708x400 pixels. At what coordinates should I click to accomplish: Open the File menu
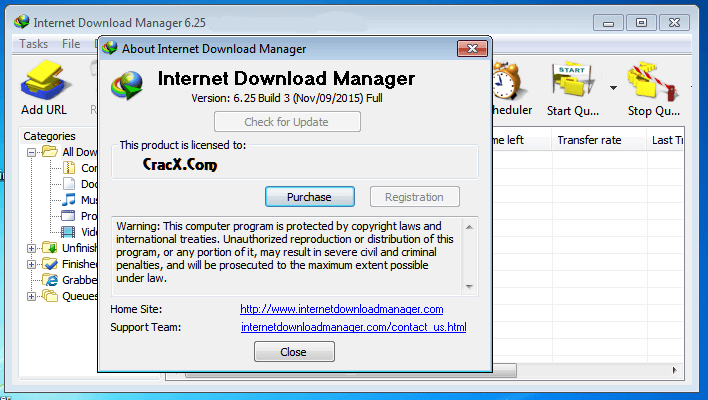pos(71,44)
